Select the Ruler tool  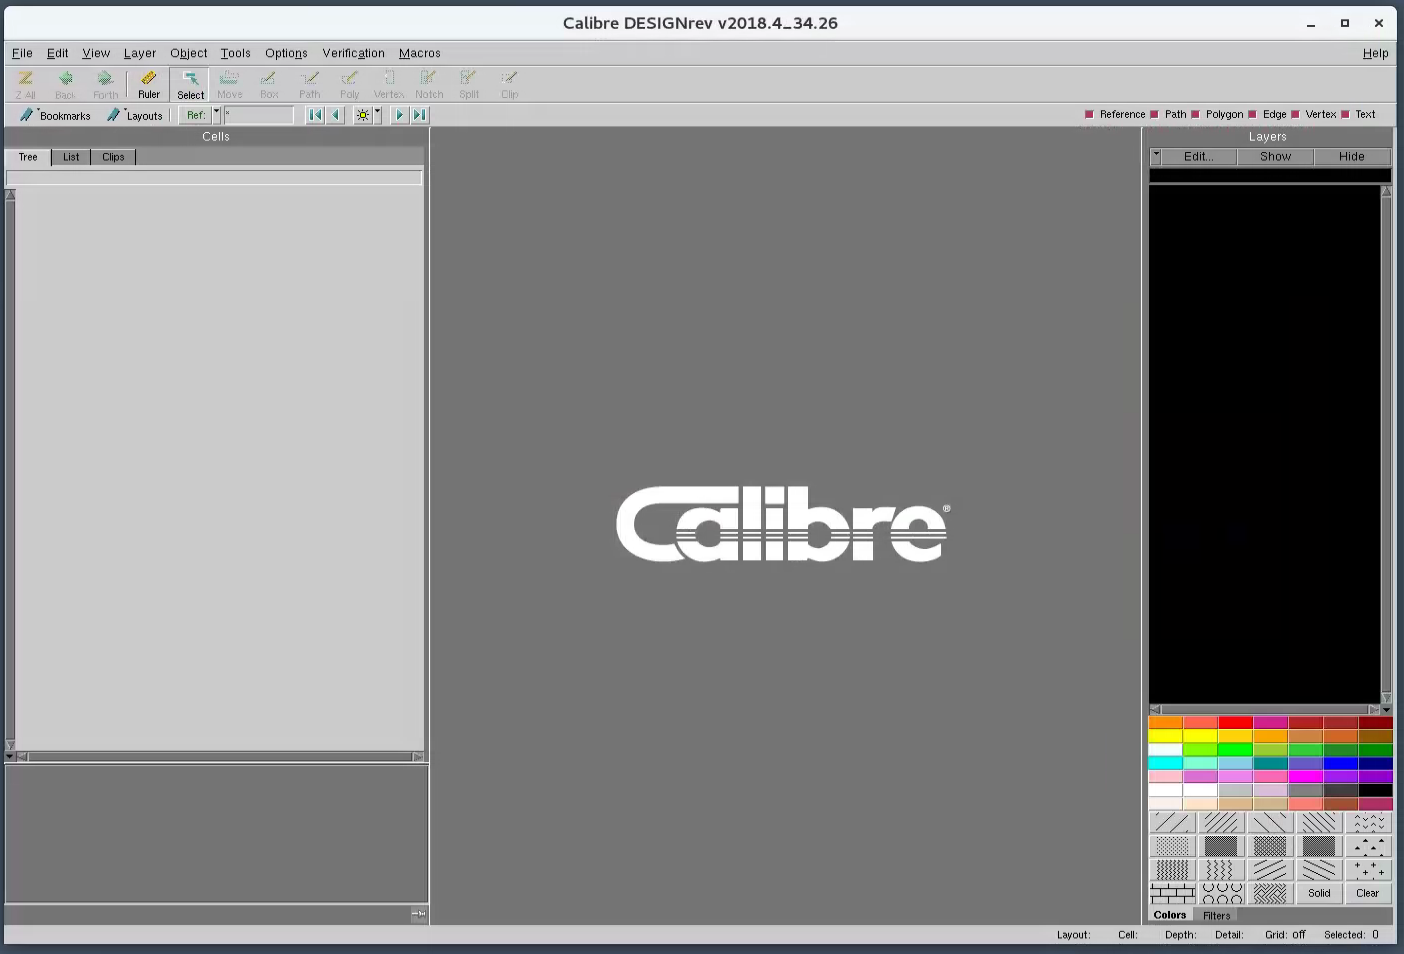(148, 83)
